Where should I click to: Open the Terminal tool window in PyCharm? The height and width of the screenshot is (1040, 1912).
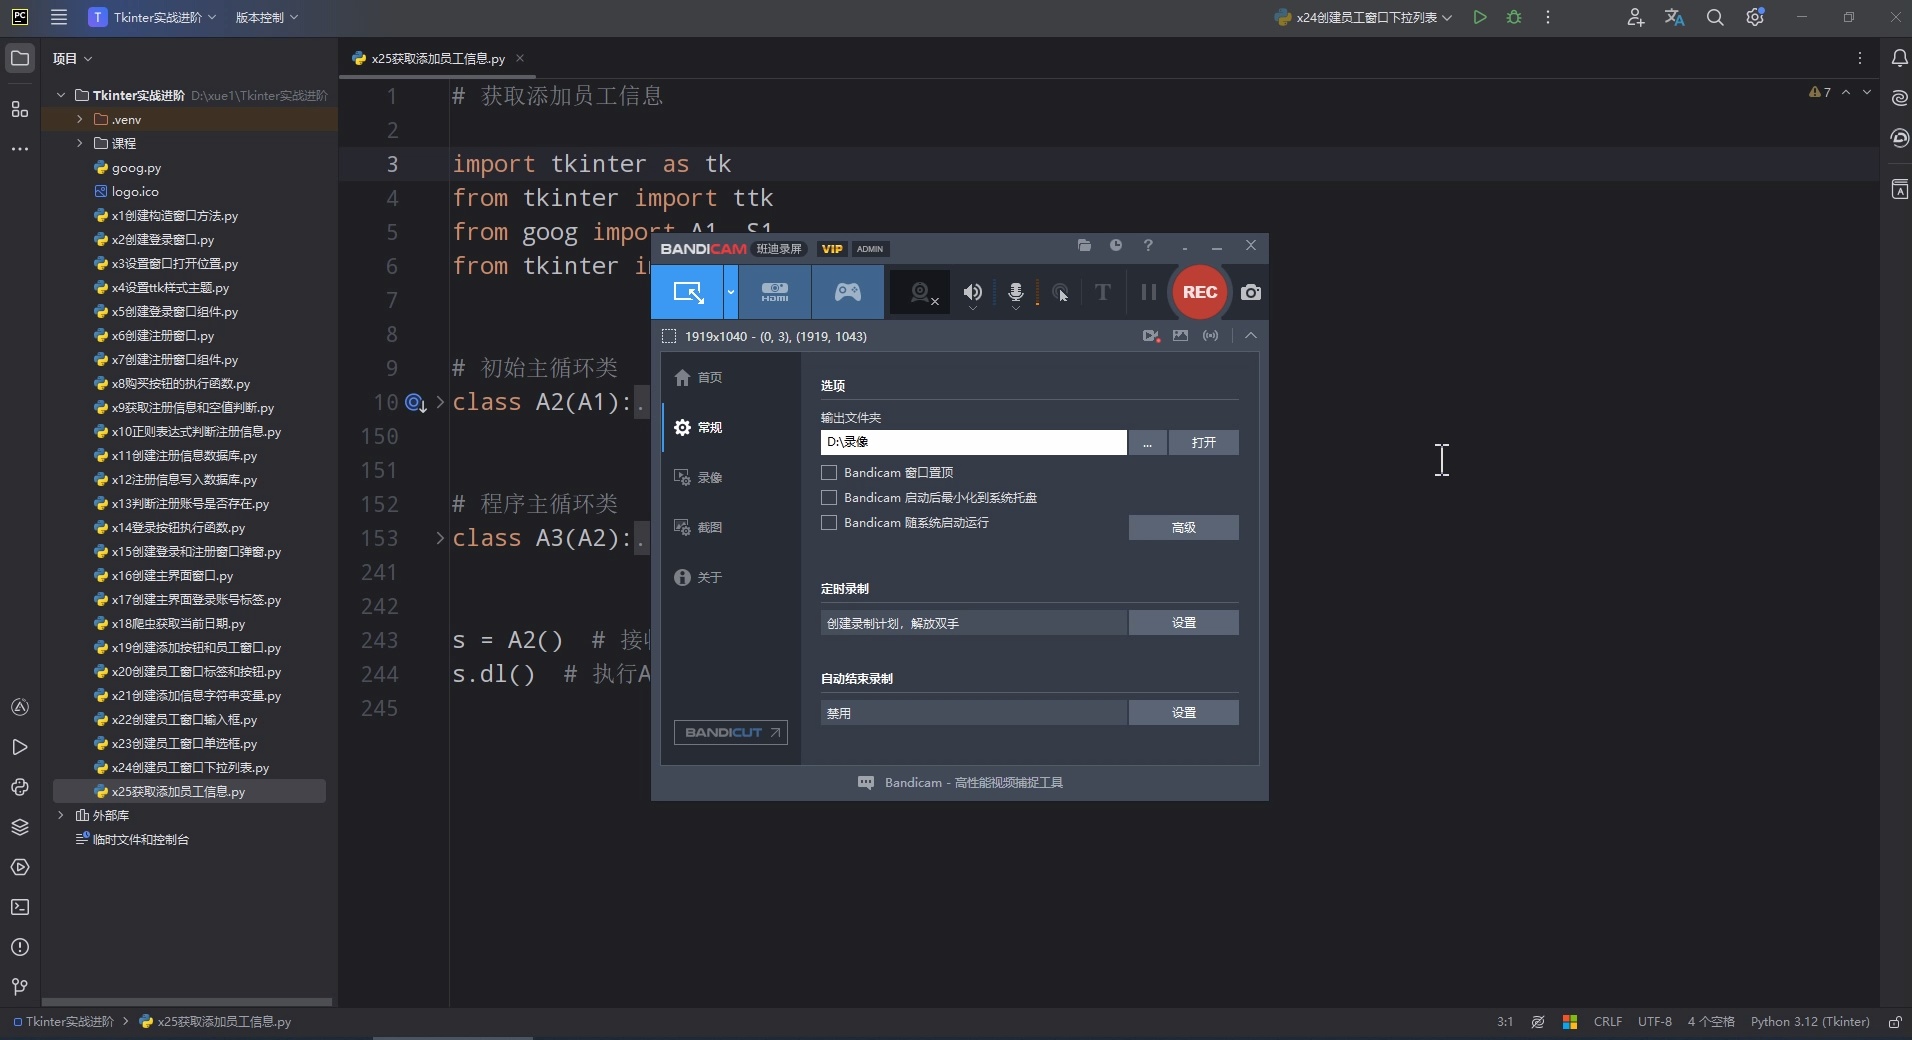click(20, 907)
